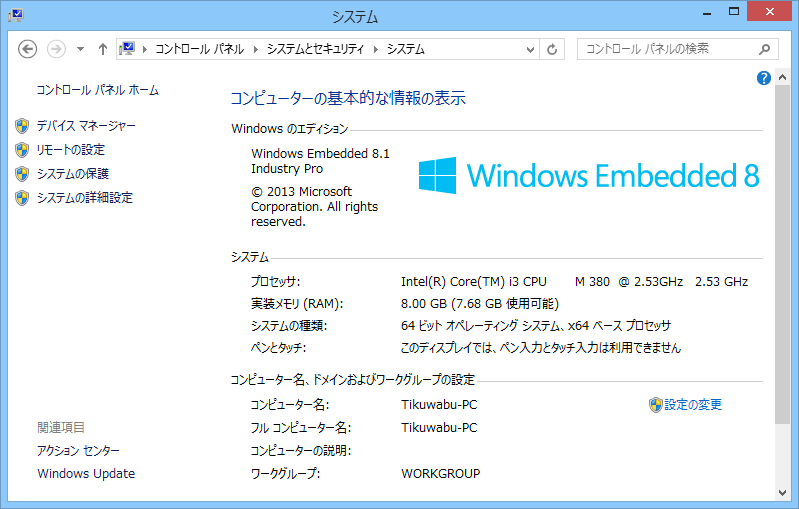Click the RAM value 8.00 GB (7.68 GB 使用可能)
Image resolution: width=799 pixels, height=509 pixels.
pos(480,304)
